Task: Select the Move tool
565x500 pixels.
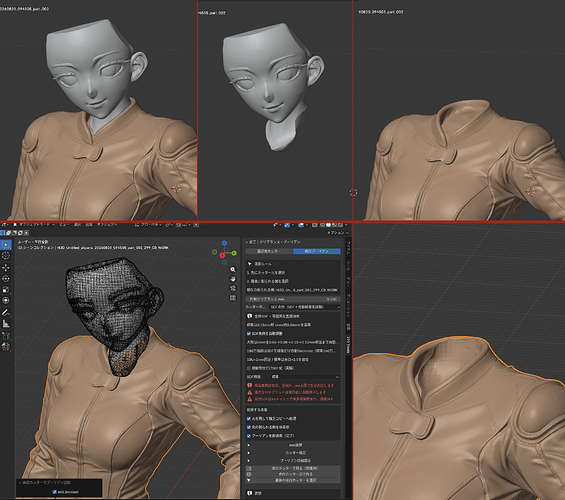Action: click(x=6, y=267)
